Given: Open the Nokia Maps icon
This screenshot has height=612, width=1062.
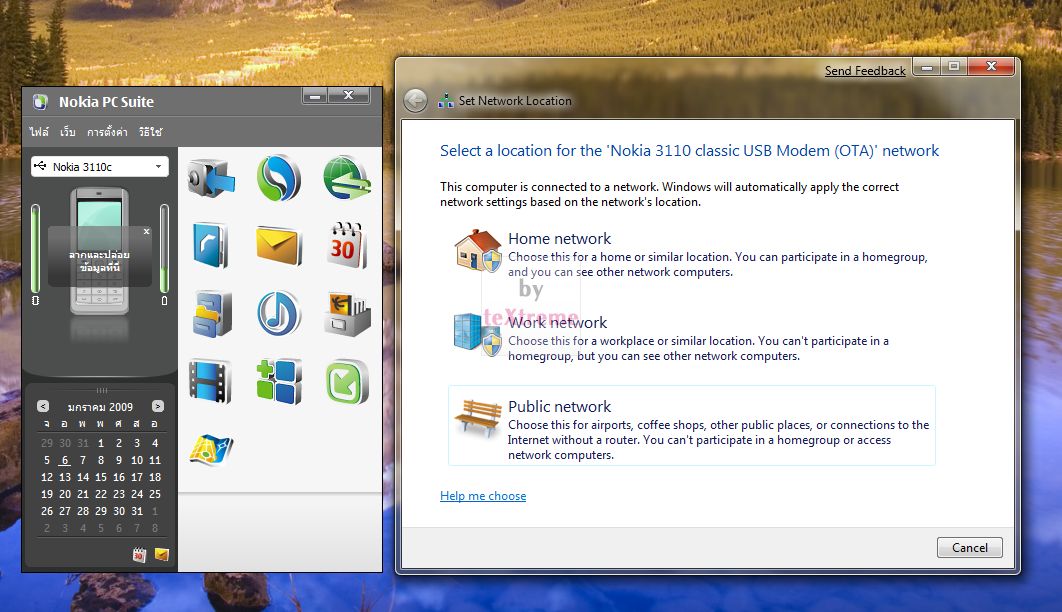Looking at the screenshot, I should click(x=211, y=450).
